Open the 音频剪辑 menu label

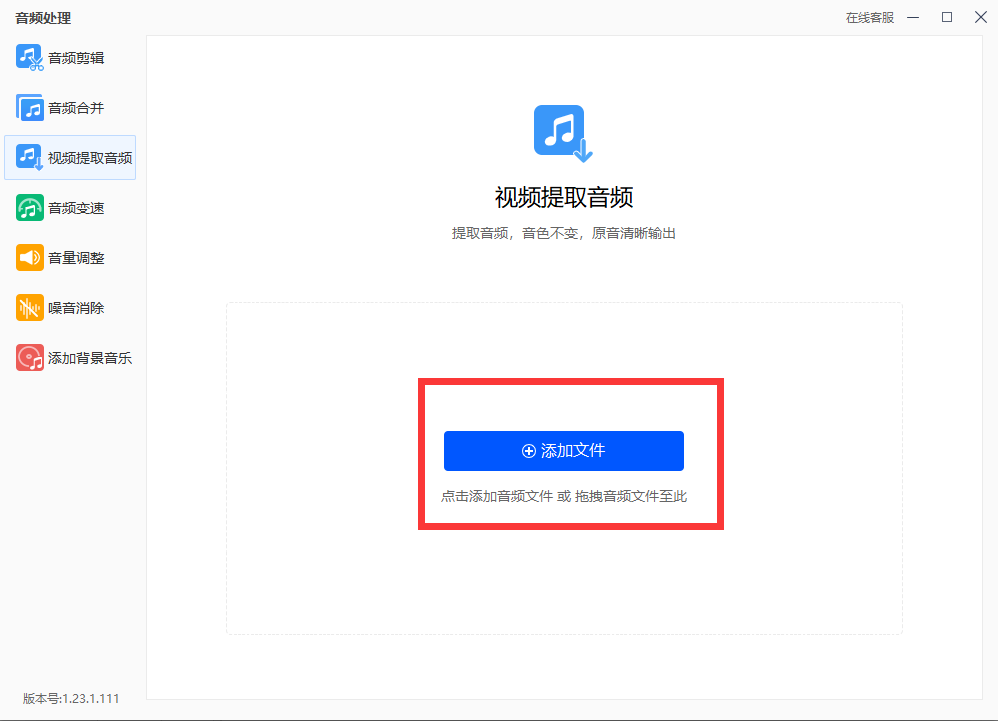tap(76, 58)
